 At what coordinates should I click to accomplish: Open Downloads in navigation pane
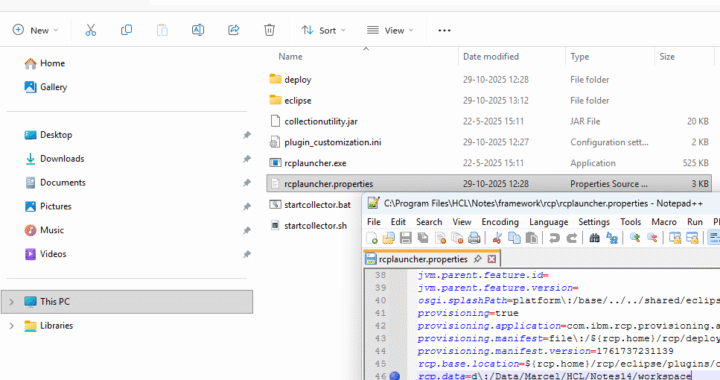[x=55, y=159]
